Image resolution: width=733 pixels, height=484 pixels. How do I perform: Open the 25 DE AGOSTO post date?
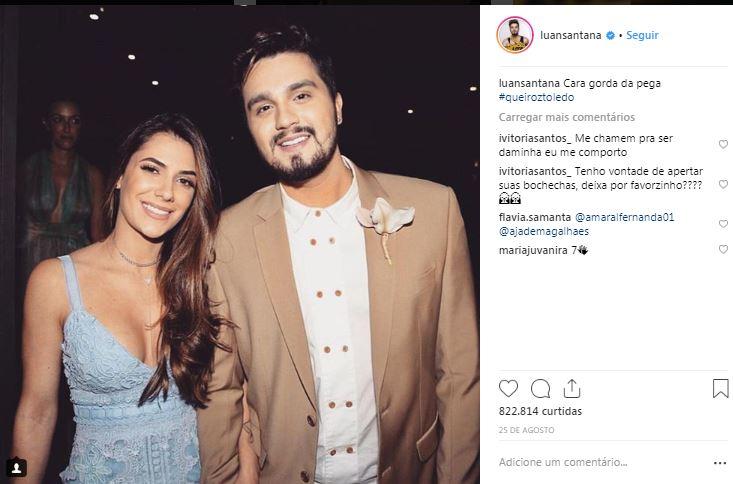coord(525,430)
